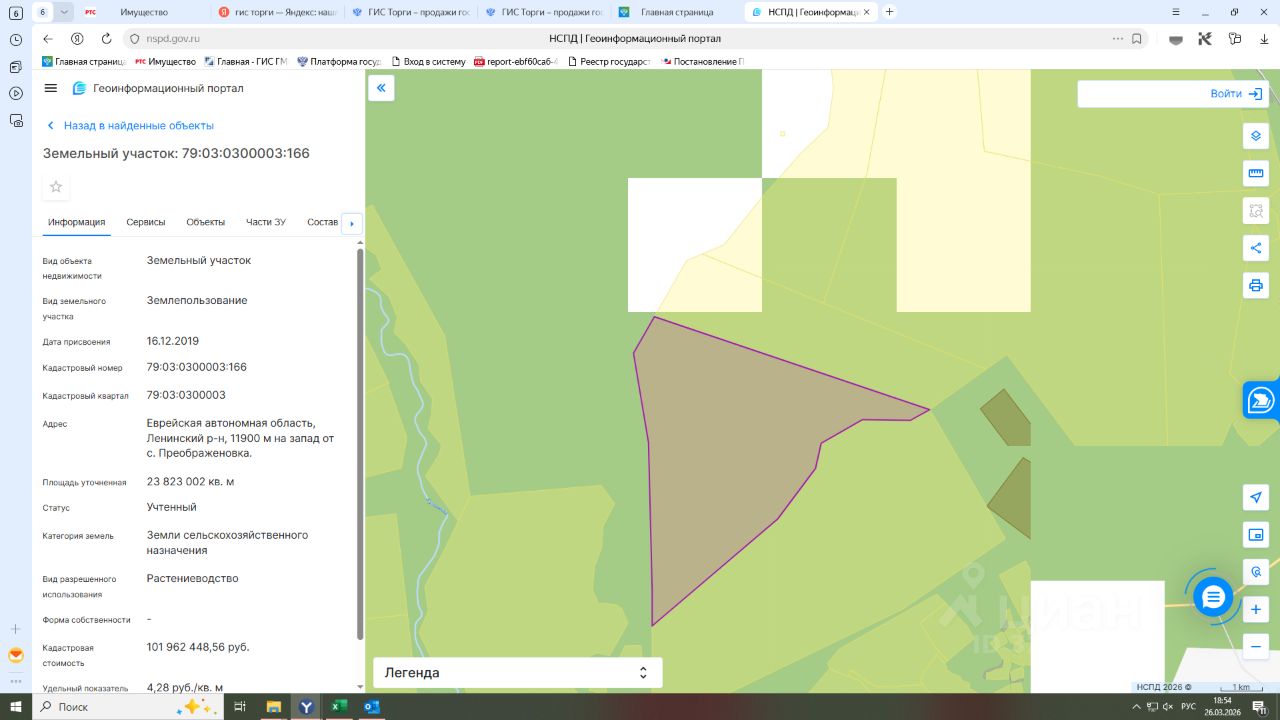
Task: Click the Растениеводство permitted use value
Action: [193, 578]
